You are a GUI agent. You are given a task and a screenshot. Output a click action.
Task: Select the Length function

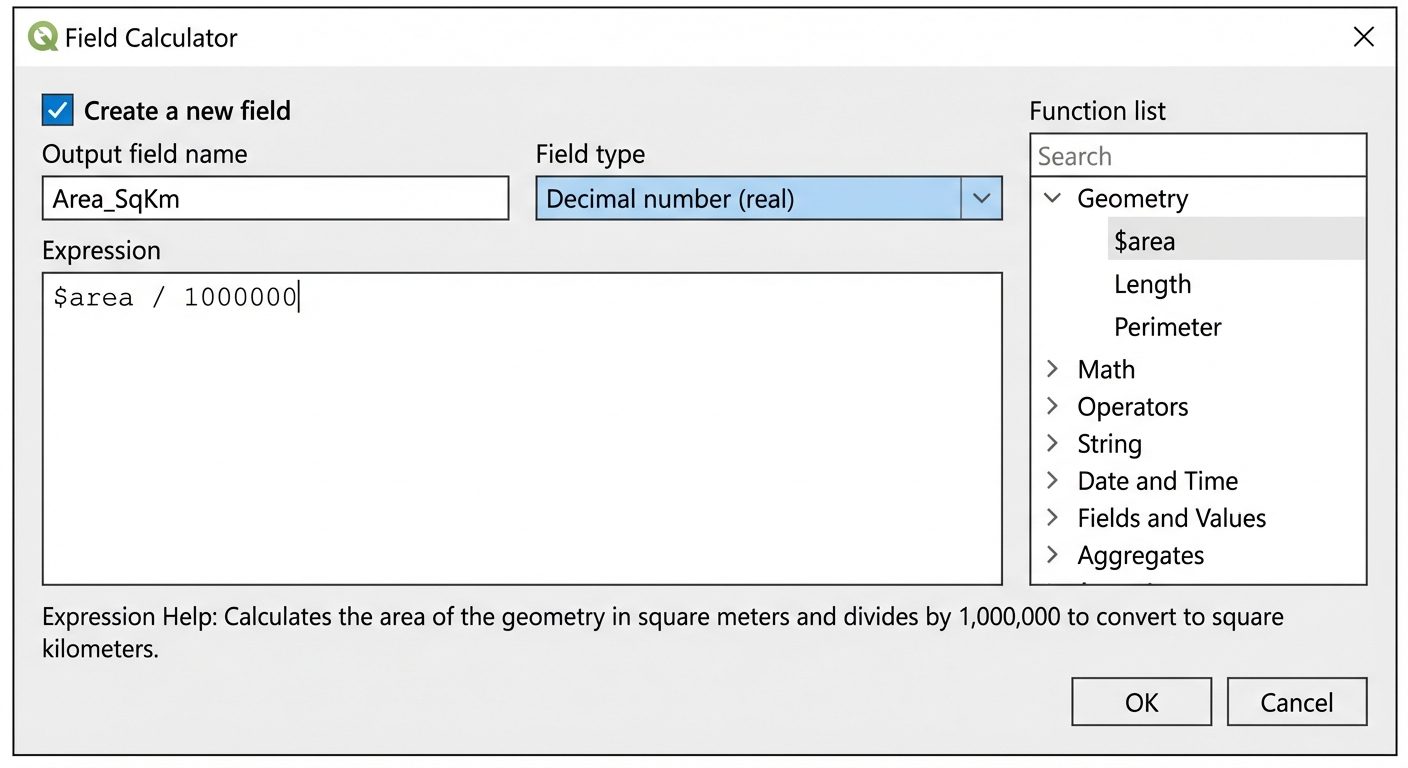click(x=1152, y=284)
